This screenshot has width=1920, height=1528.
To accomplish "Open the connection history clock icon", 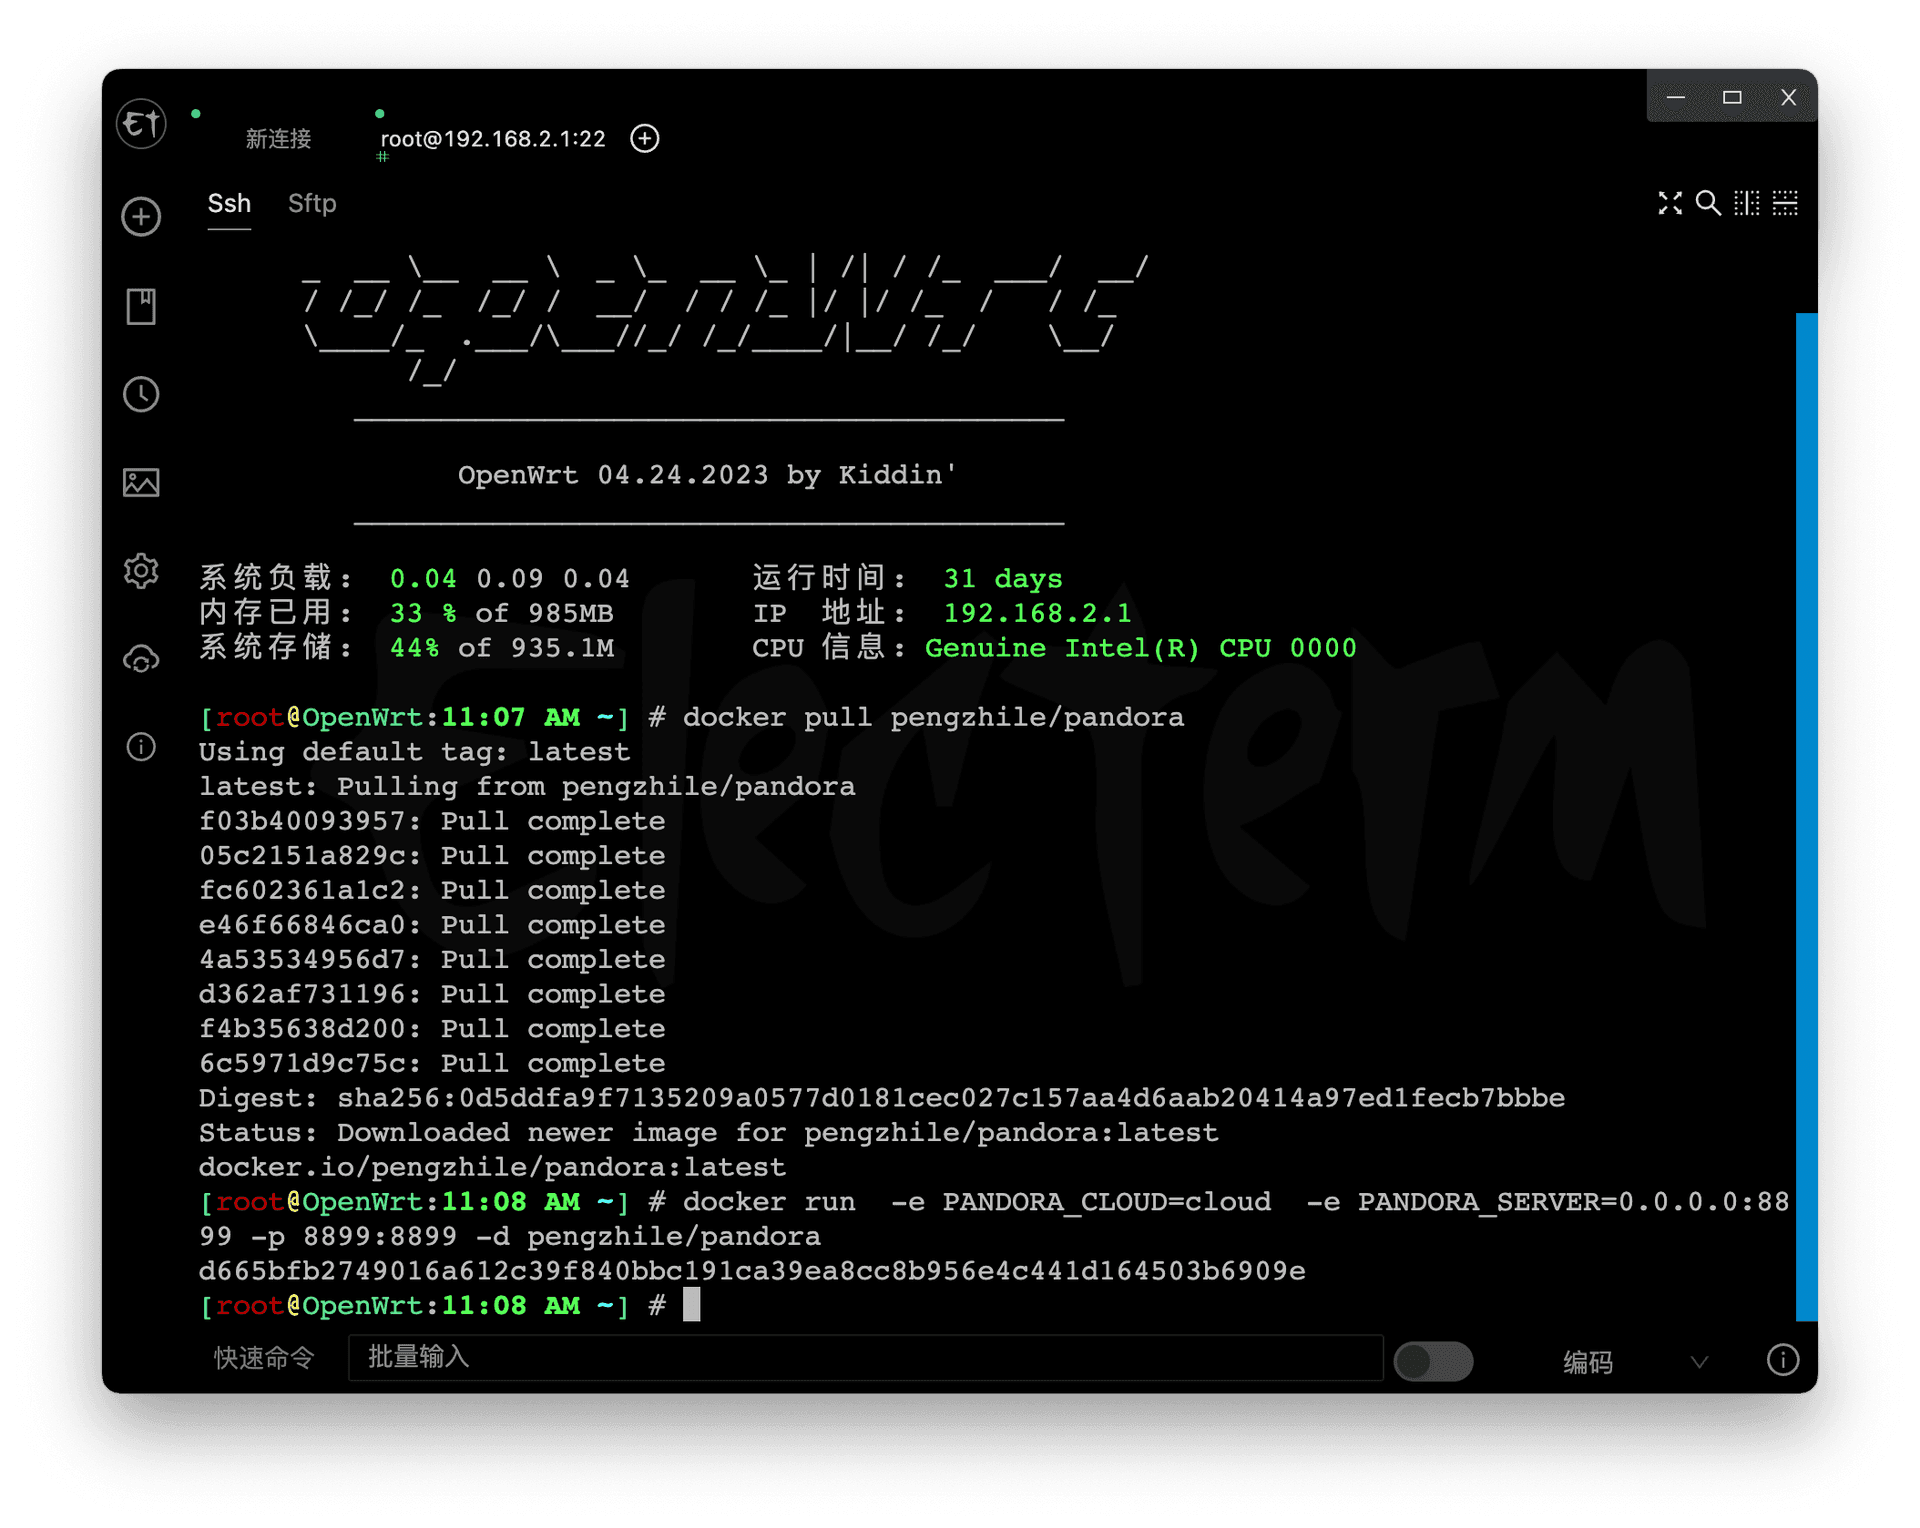I will (141, 394).
